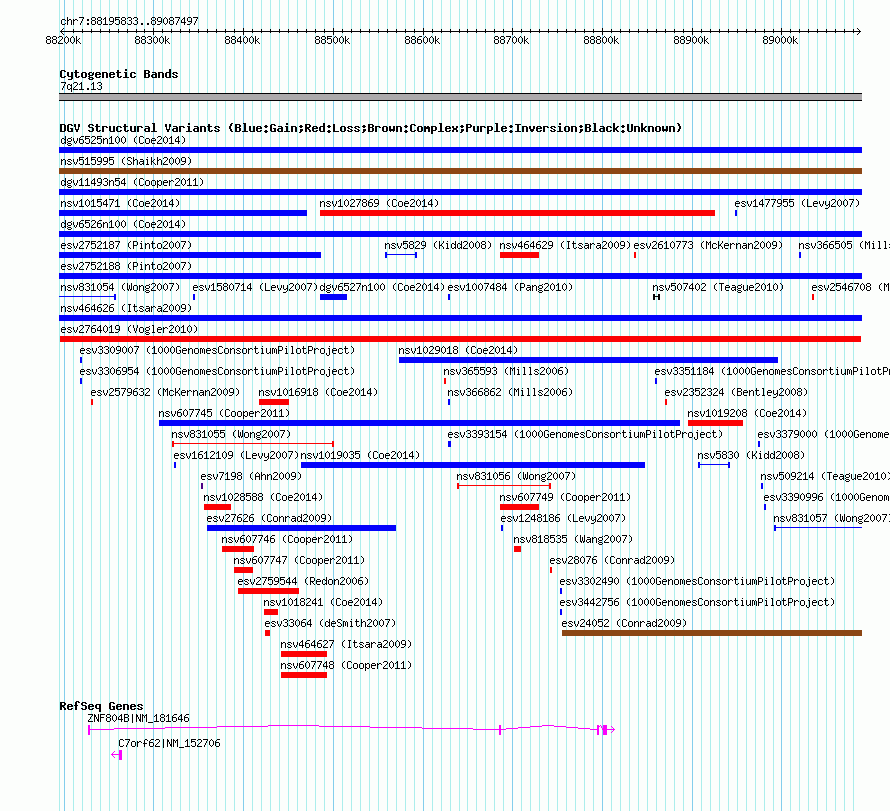Image resolution: width=890 pixels, height=811 pixels.
Task: Click the Cytogenetic Bands track title
Action: point(119,74)
